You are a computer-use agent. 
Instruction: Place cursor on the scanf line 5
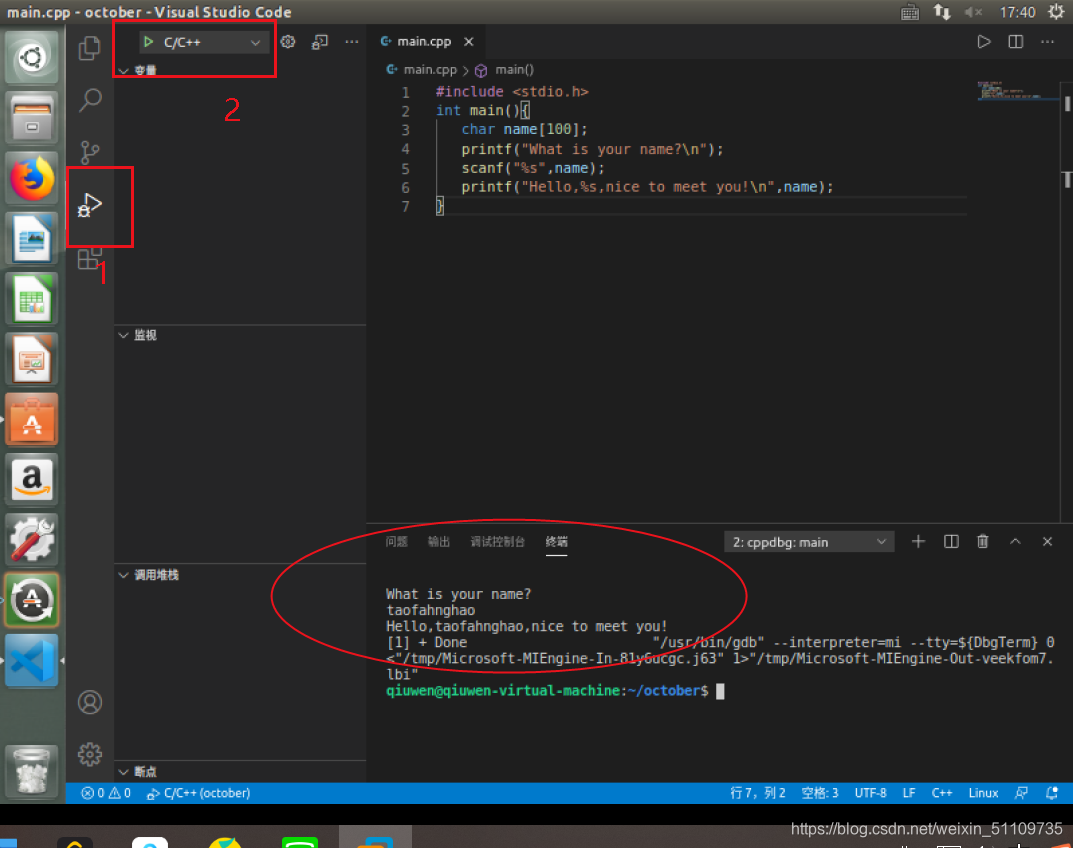coord(532,168)
